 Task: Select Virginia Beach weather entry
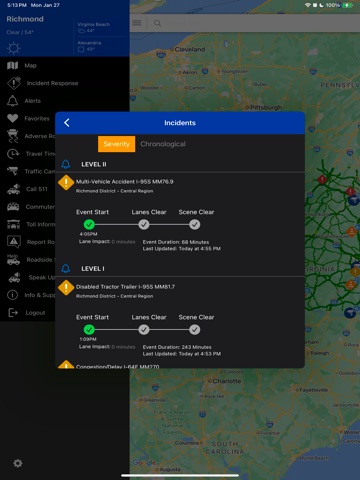tap(94, 27)
